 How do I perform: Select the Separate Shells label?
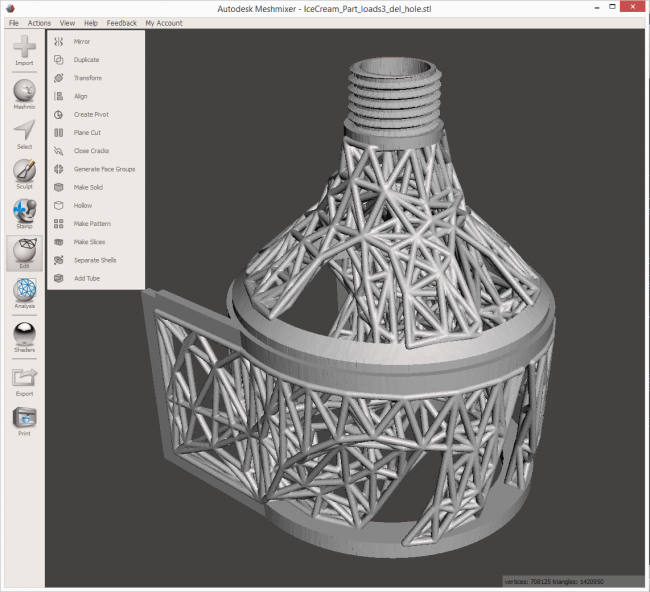click(x=95, y=260)
